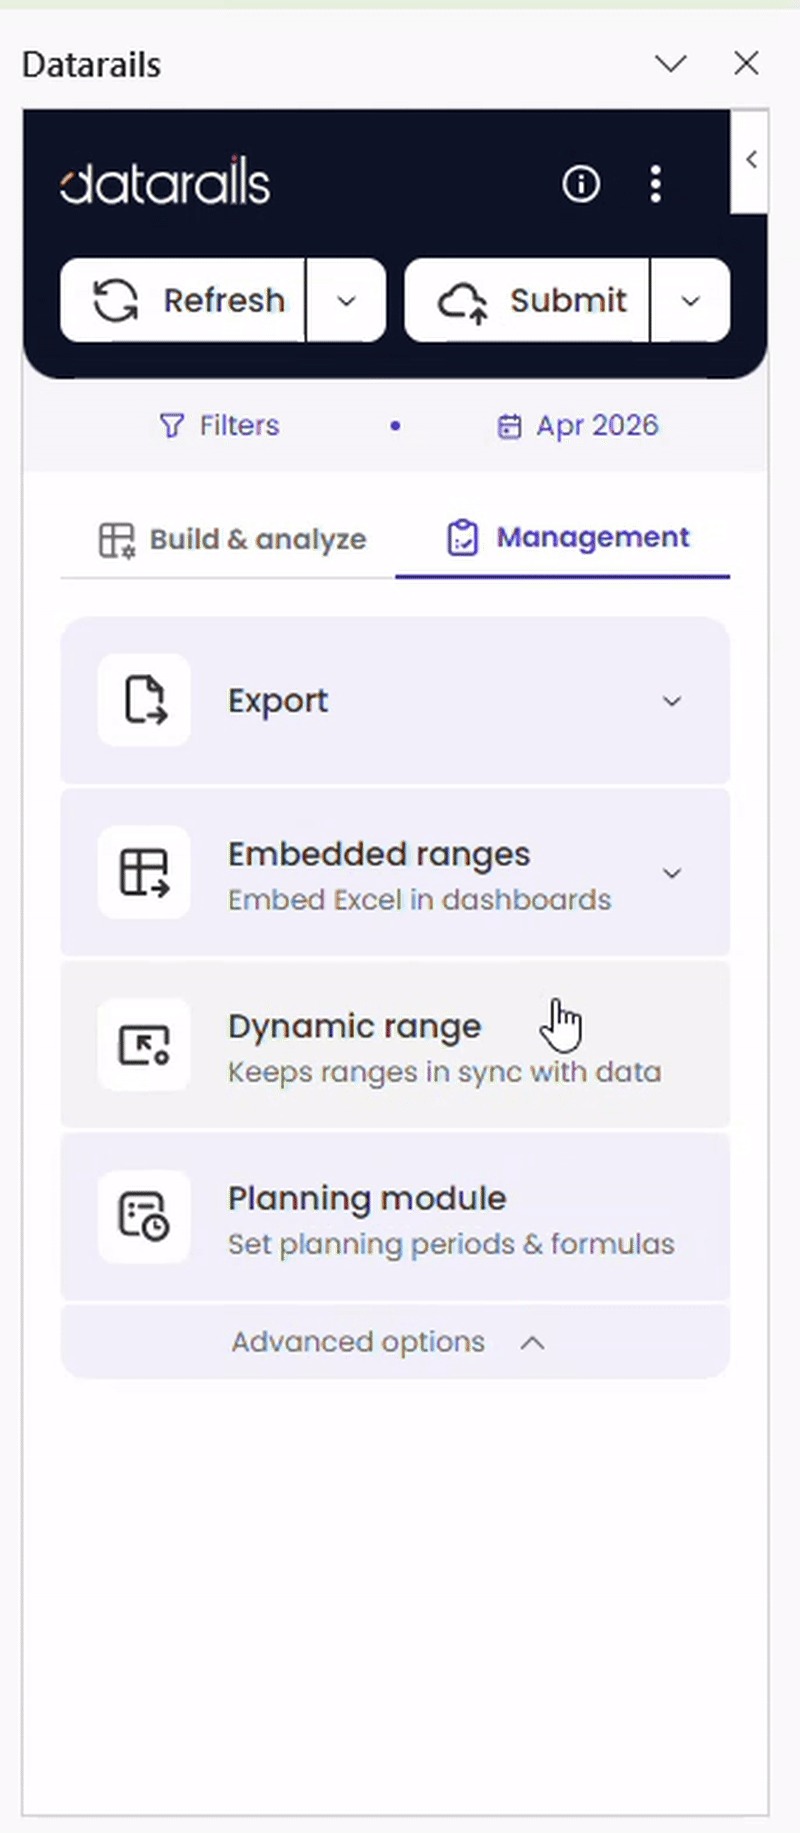Open the Apr 2026 date picker
The image size is (800, 1833).
pyautogui.click(x=578, y=426)
